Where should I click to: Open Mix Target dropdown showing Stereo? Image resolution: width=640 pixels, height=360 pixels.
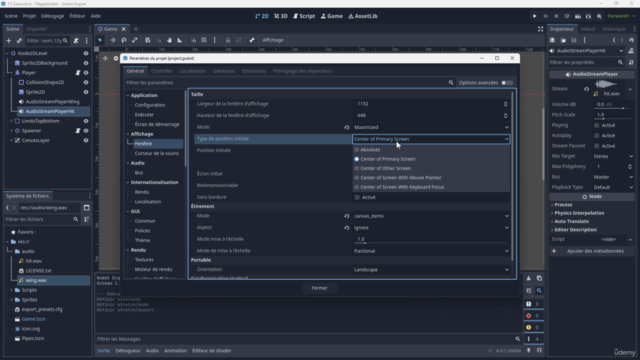click(613, 156)
